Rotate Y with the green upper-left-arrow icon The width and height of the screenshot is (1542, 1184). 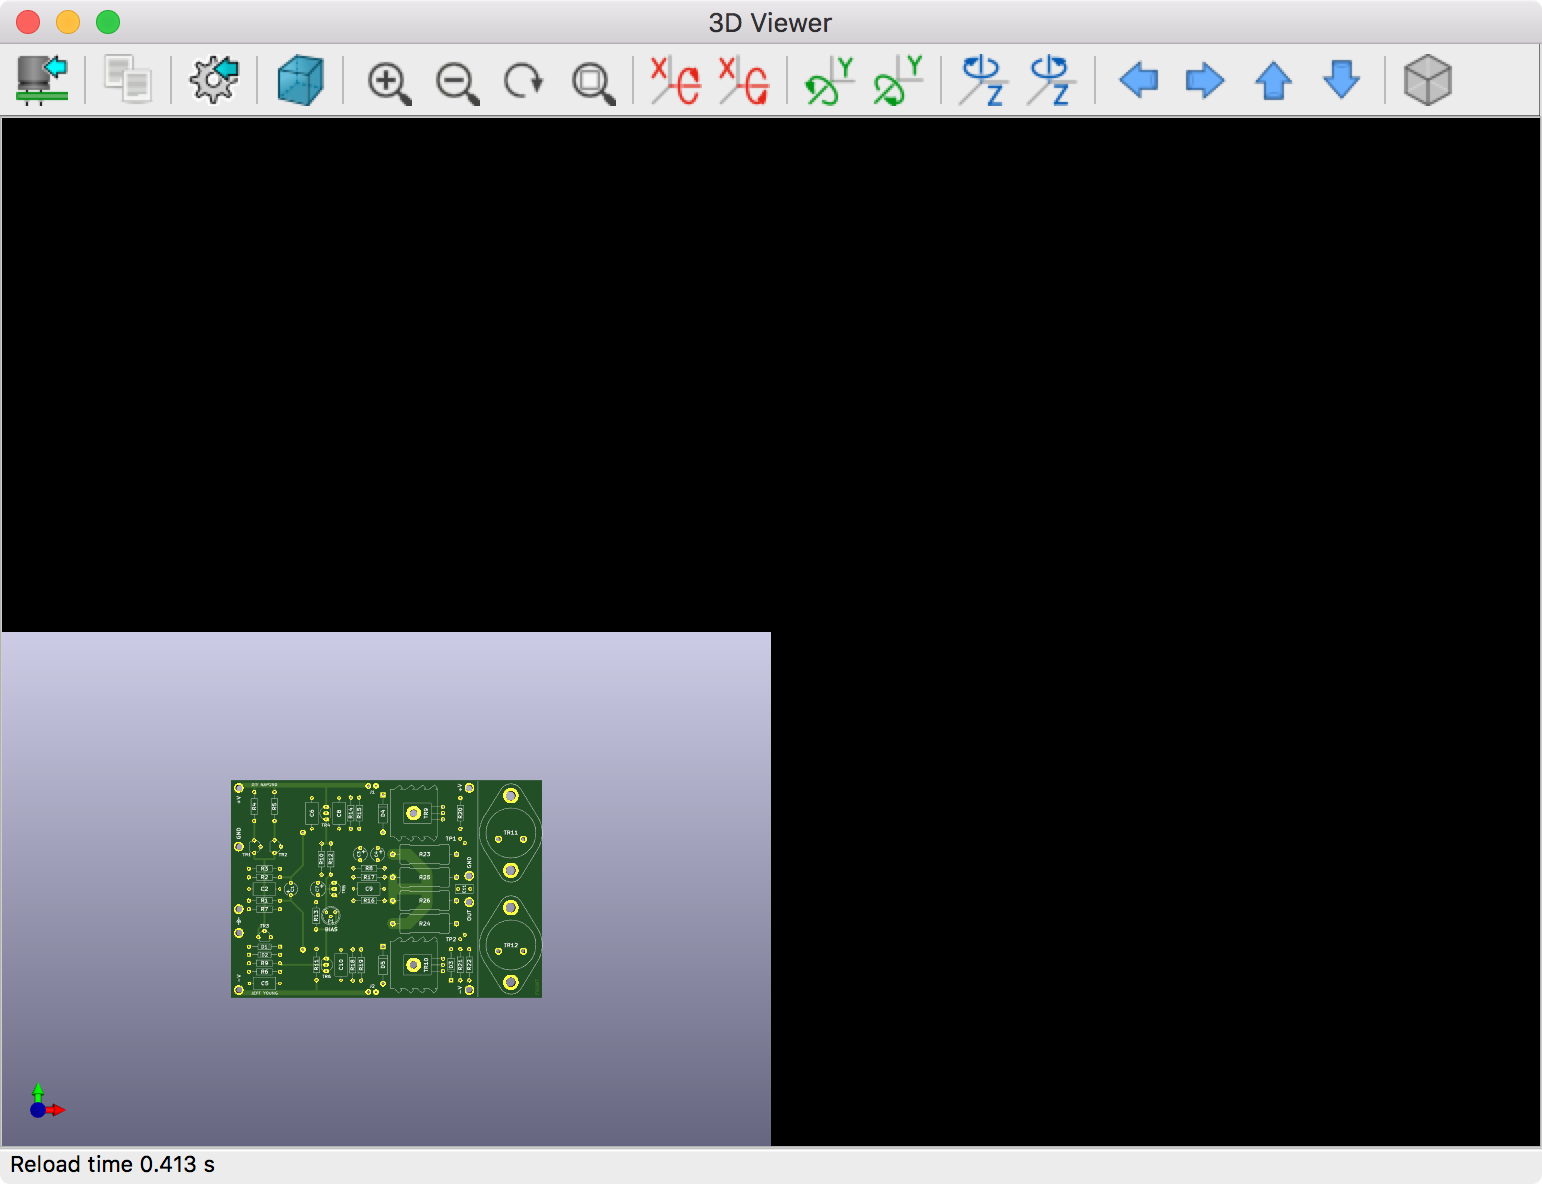829,80
